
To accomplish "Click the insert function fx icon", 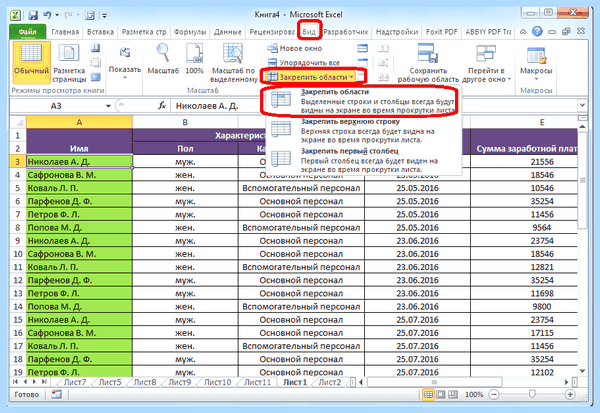I will click(x=162, y=106).
